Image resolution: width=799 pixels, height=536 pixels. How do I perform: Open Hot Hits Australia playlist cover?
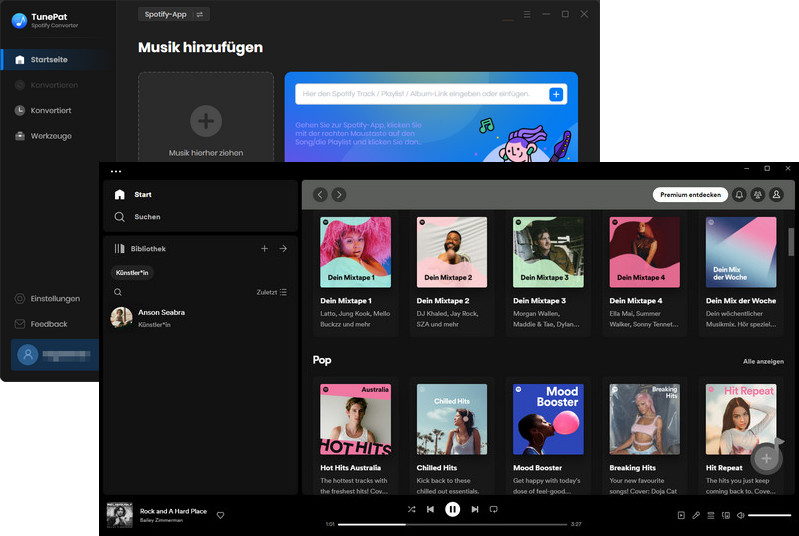point(356,419)
